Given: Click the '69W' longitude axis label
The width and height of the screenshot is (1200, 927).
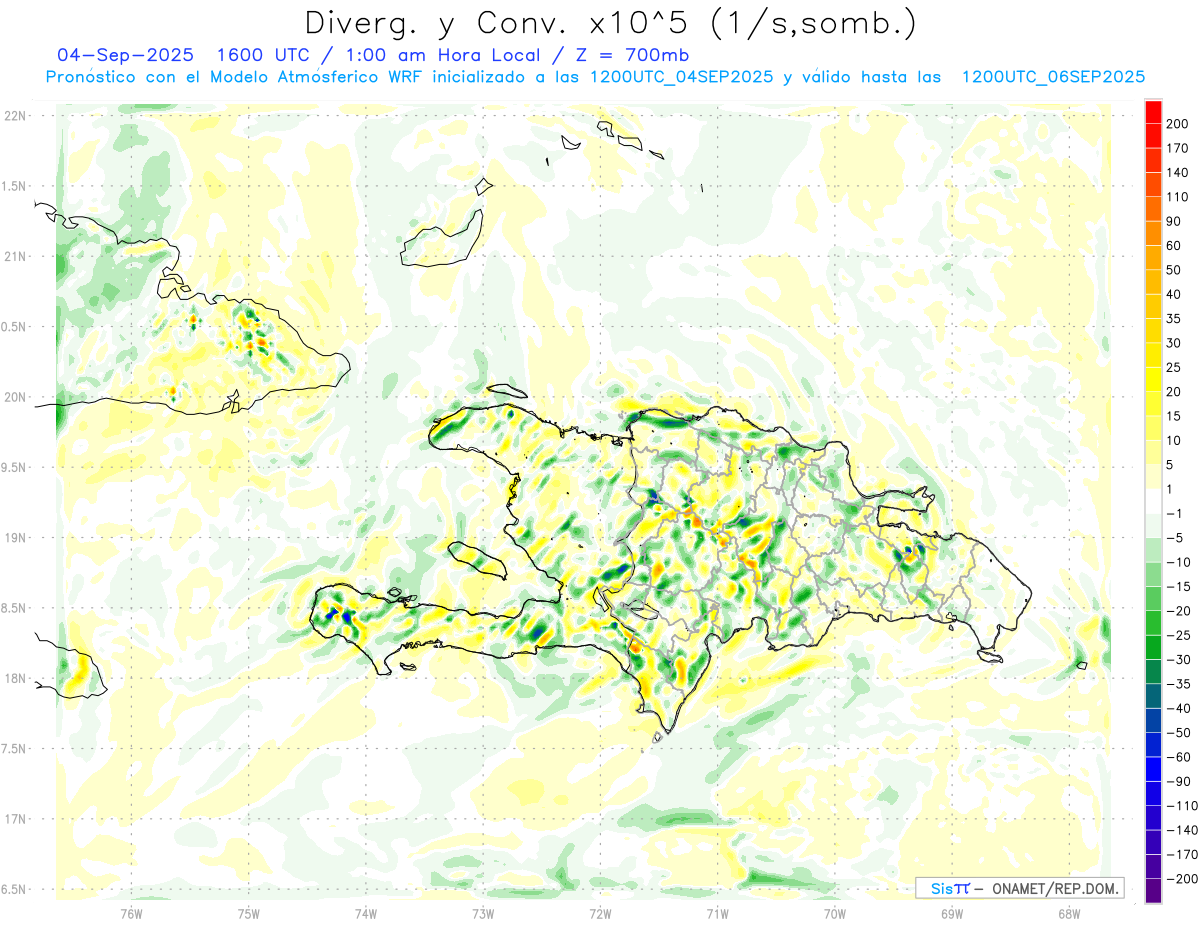Looking at the screenshot, I should (952, 913).
